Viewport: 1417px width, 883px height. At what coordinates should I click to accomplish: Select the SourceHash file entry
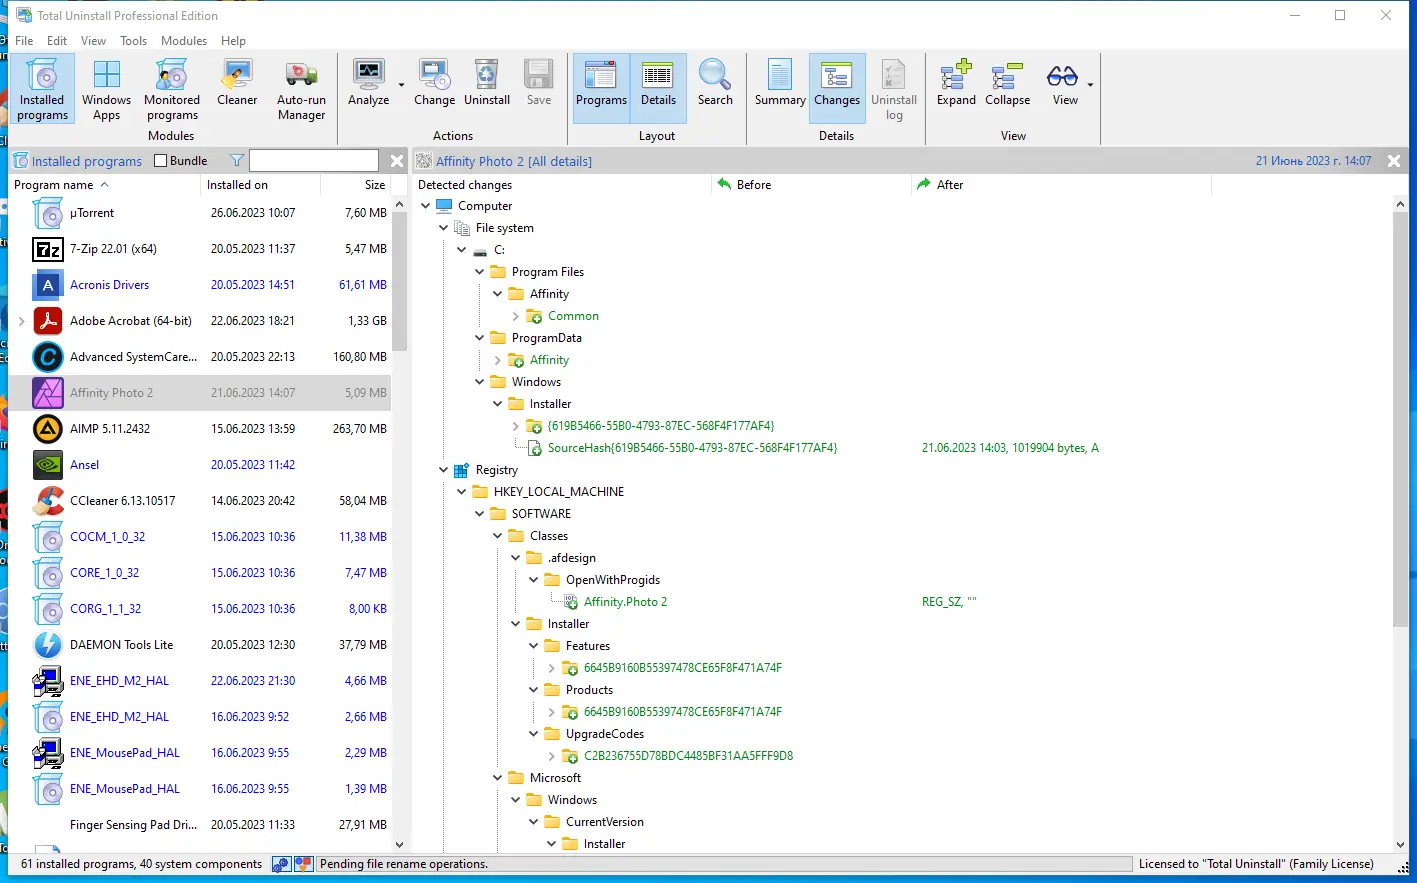692,448
